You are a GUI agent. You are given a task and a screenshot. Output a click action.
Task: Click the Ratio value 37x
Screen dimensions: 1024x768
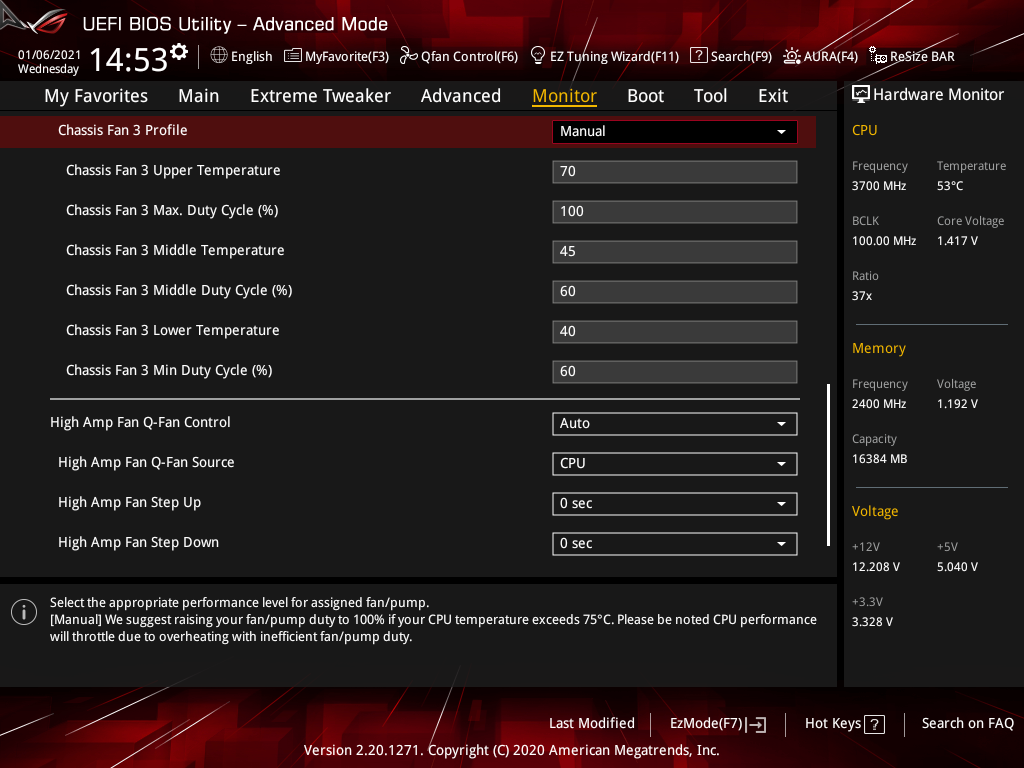861,295
